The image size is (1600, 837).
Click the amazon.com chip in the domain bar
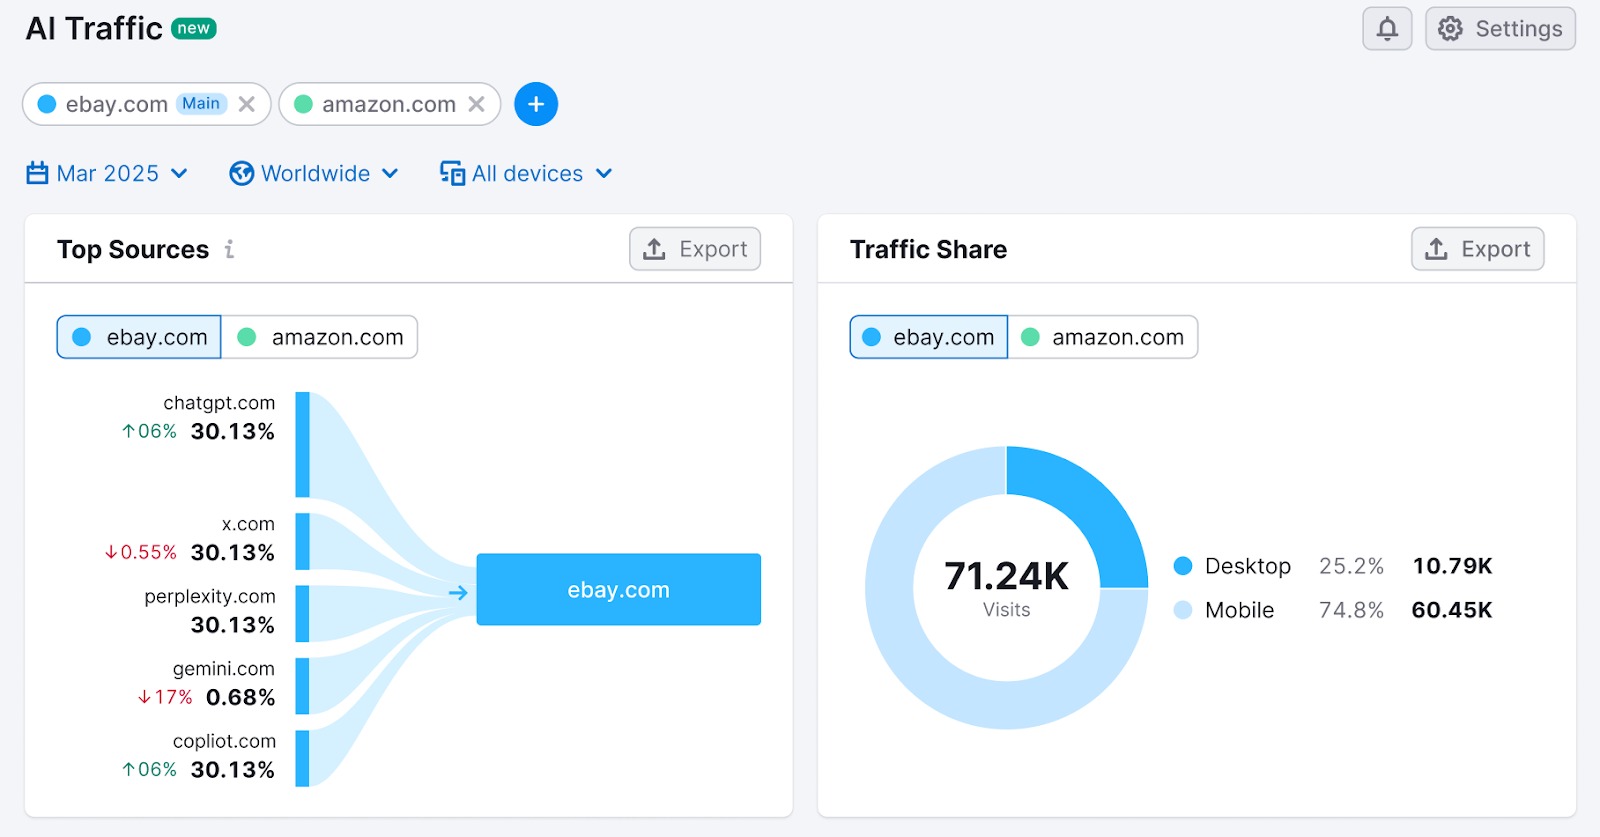pyautogui.click(x=388, y=104)
